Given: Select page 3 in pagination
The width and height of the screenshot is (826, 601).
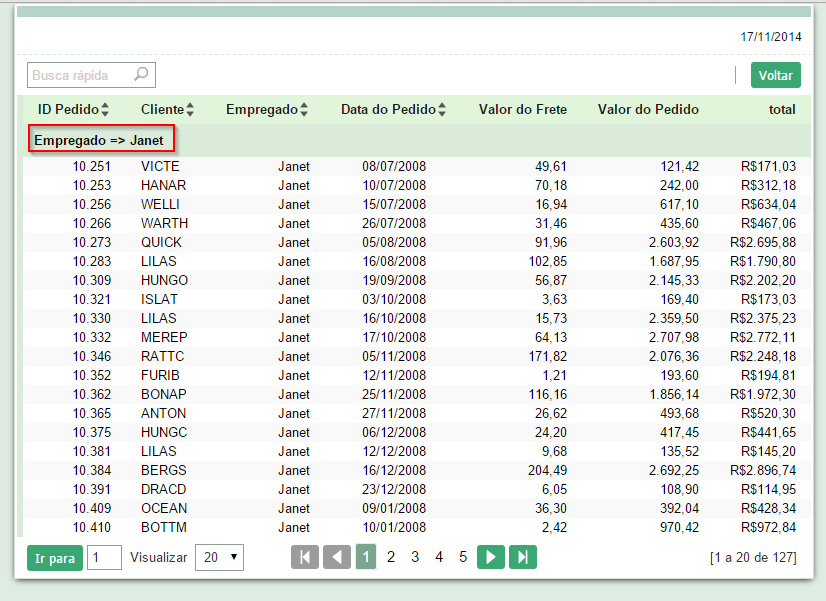Looking at the screenshot, I should pos(415,557).
